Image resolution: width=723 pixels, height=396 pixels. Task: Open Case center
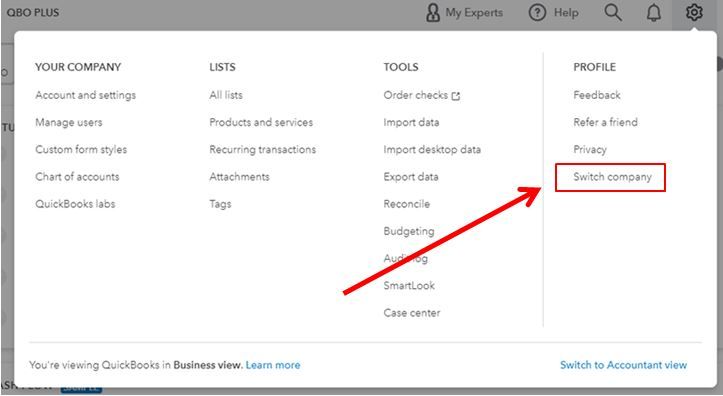point(412,313)
